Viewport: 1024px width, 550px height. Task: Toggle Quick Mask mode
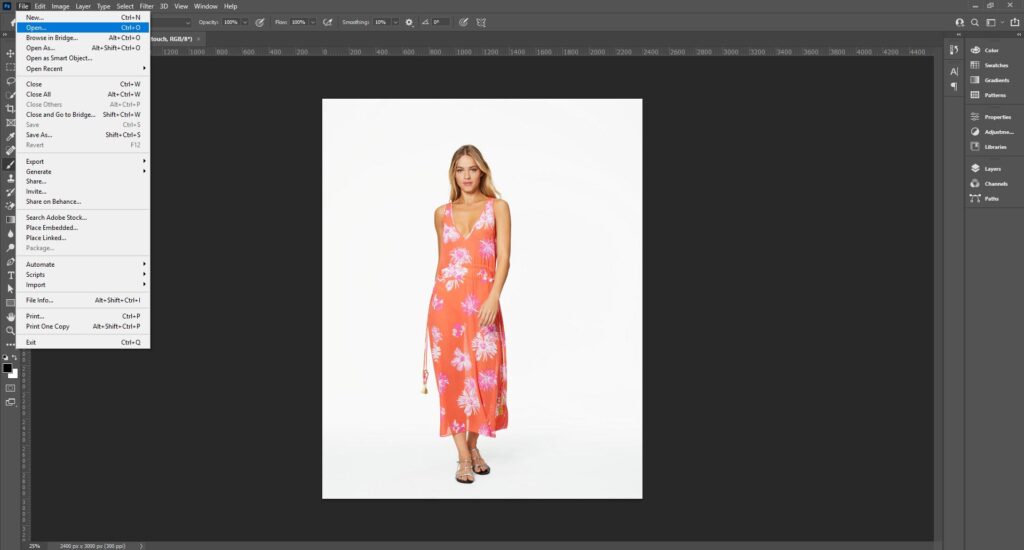(x=10, y=388)
